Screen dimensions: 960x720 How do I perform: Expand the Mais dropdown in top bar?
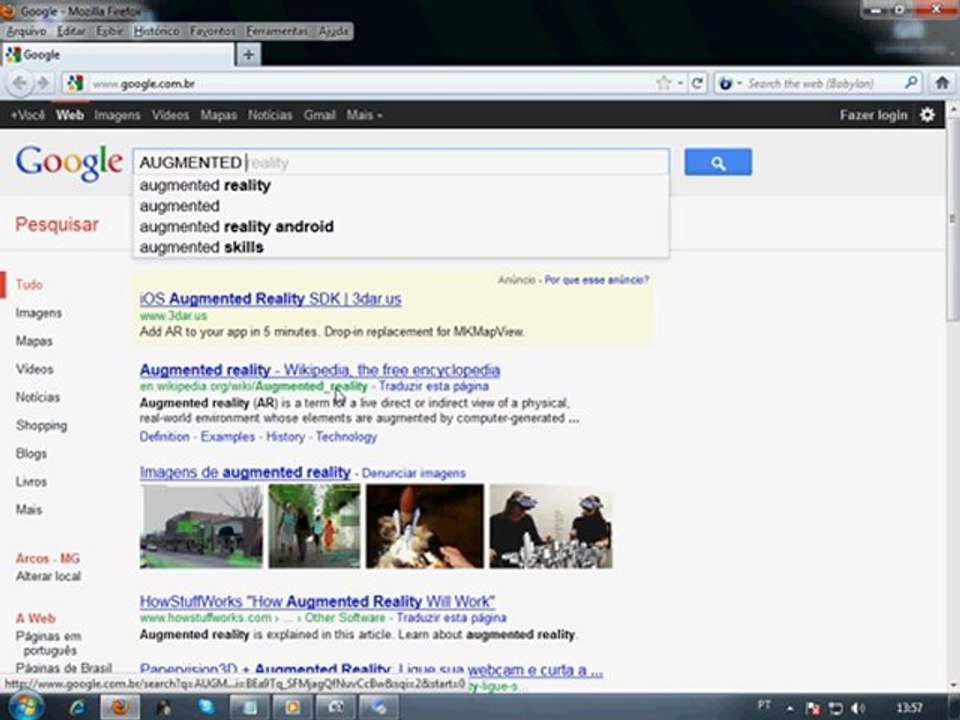364,115
